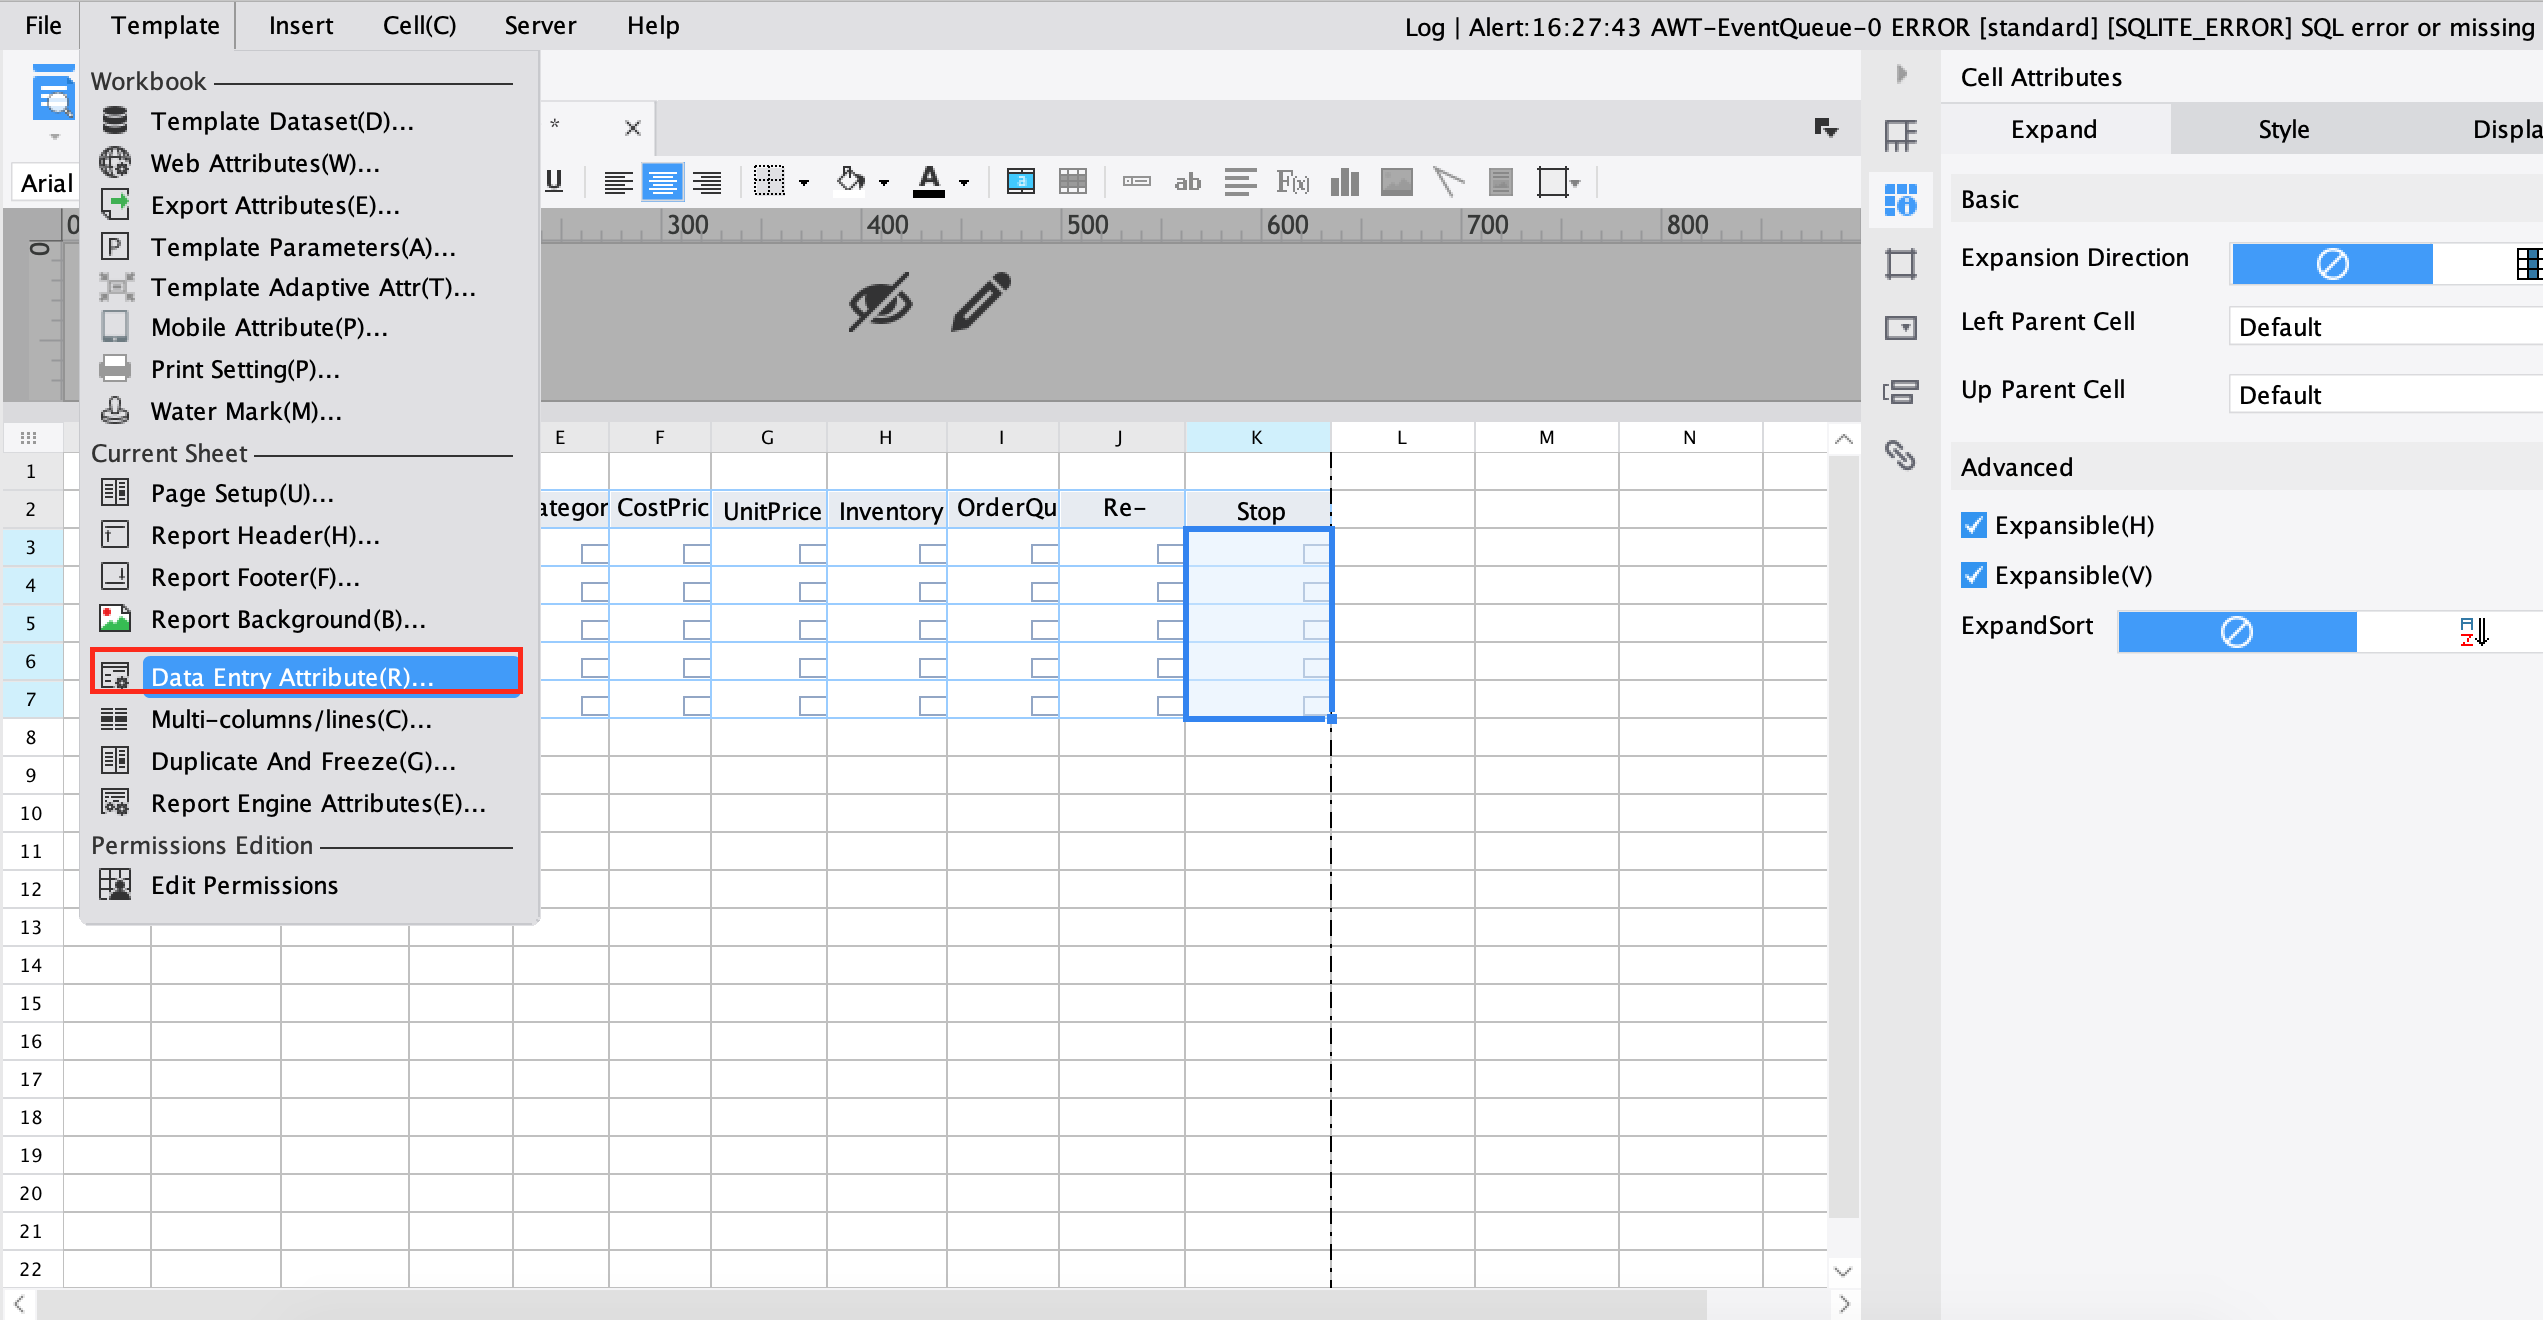Insert a formula using the F(x) icon
The image size is (2543, 1320).
click(1292, 182)
